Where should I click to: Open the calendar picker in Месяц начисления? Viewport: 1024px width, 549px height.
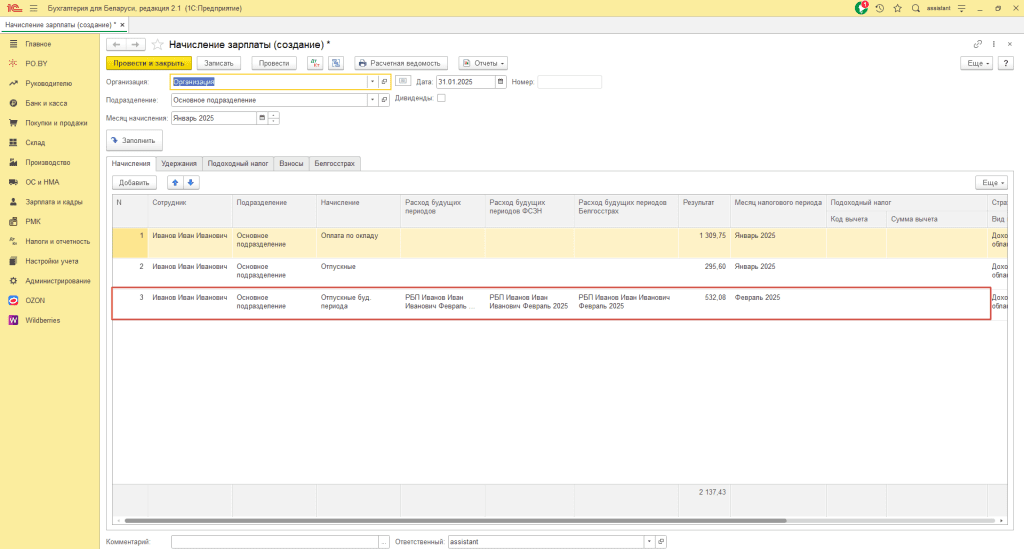(262, 118)
